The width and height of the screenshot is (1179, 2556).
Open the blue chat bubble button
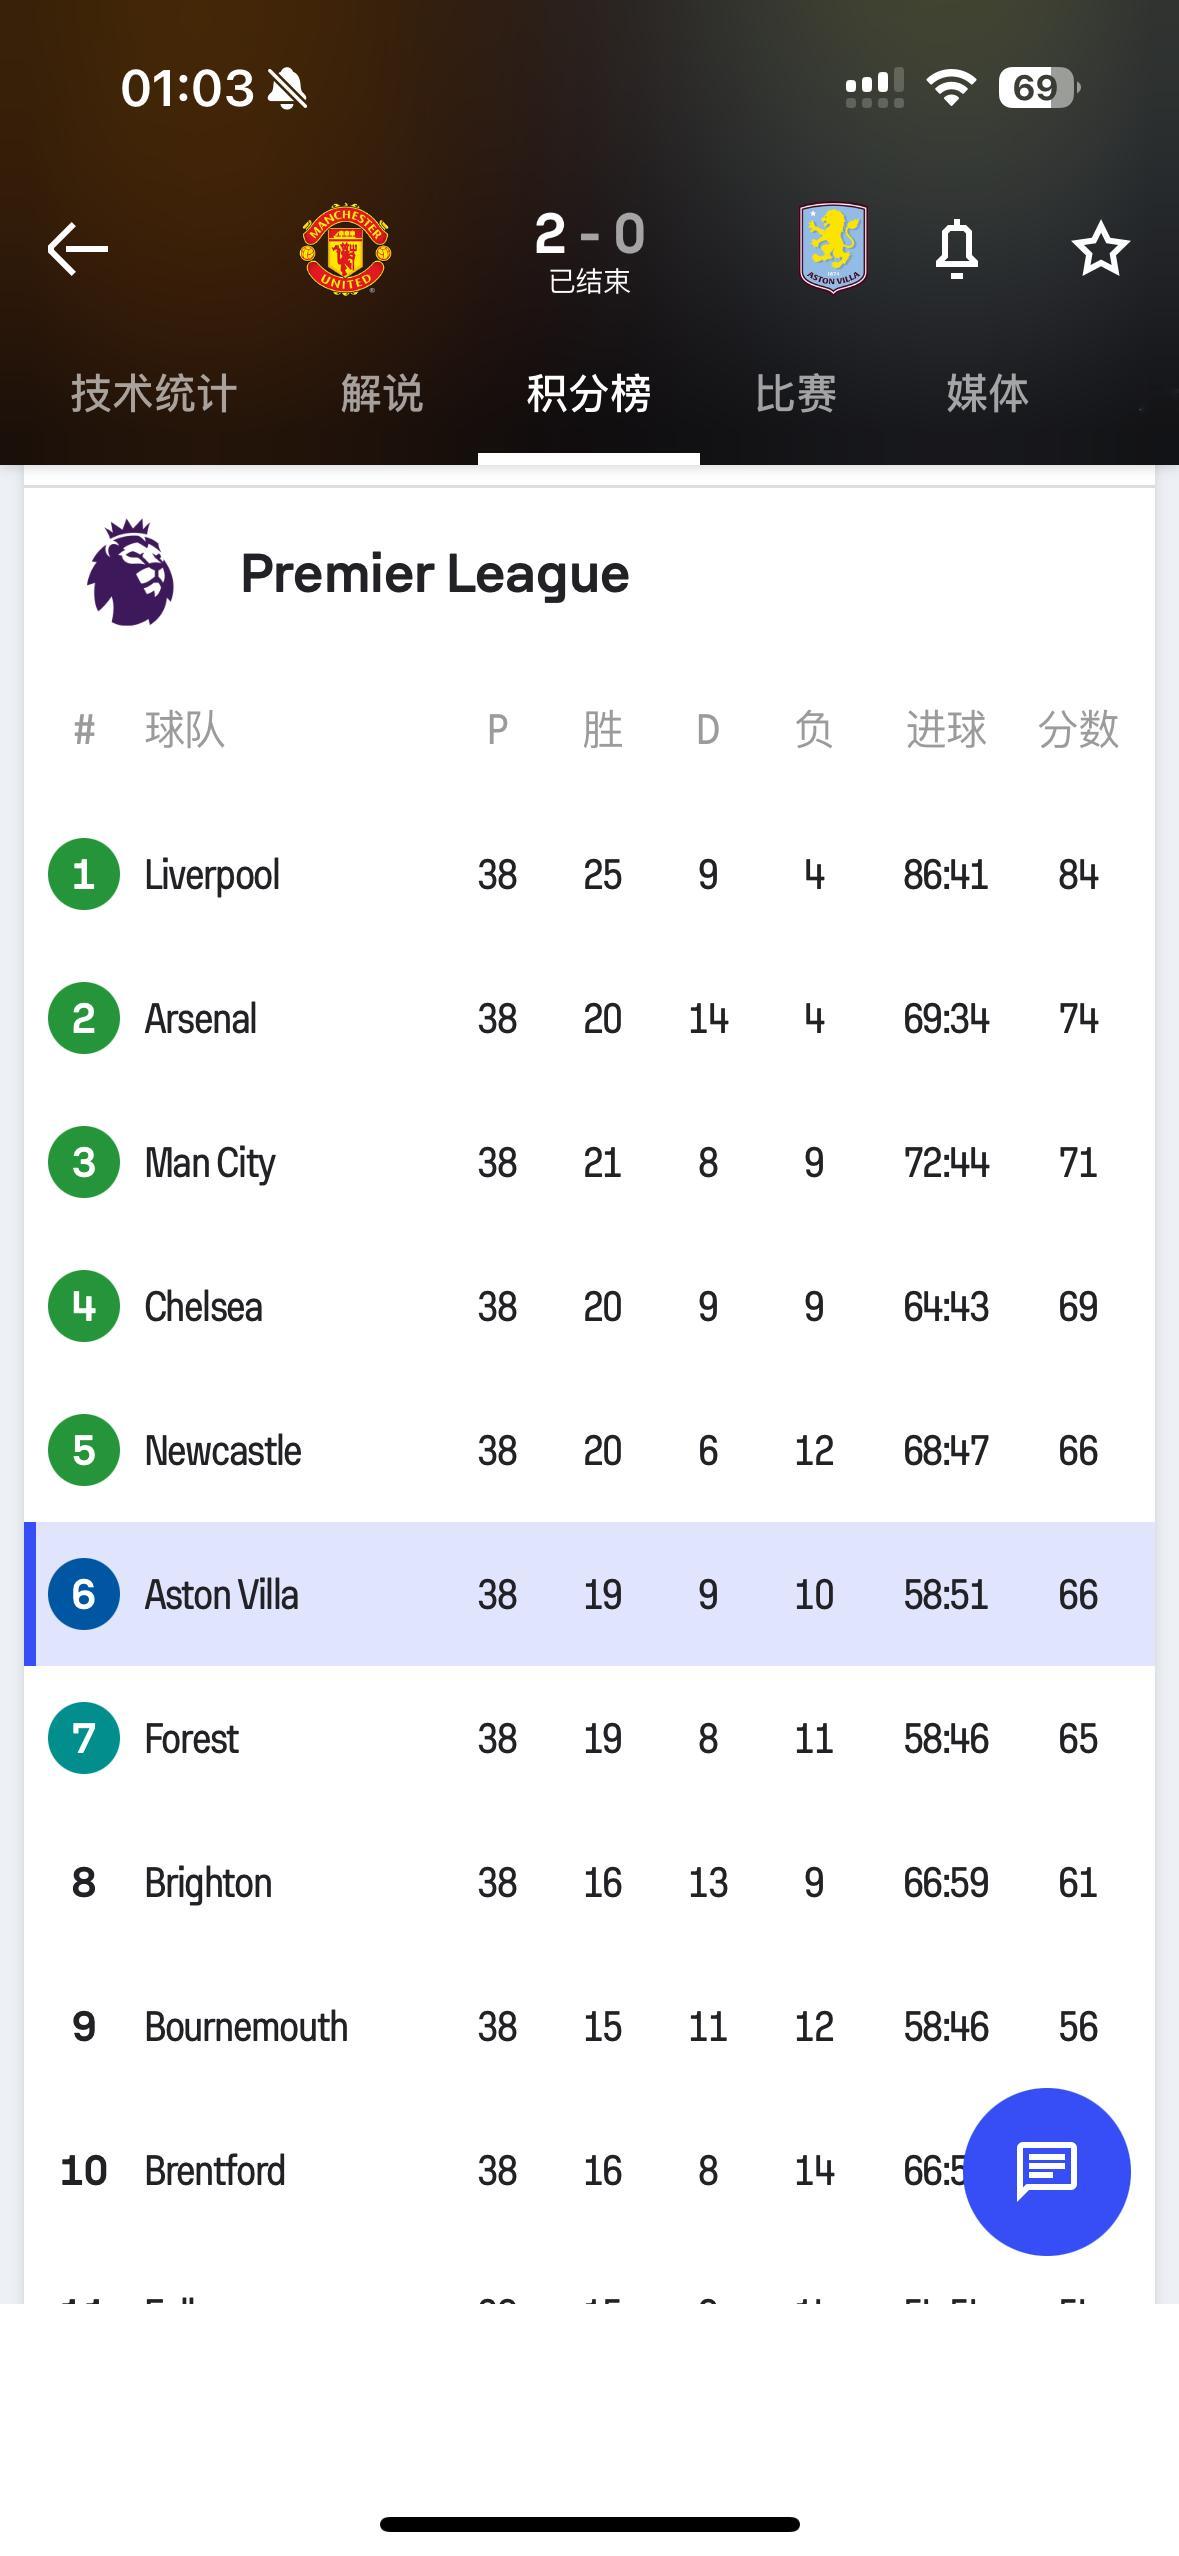[x=1047, y=2171]
